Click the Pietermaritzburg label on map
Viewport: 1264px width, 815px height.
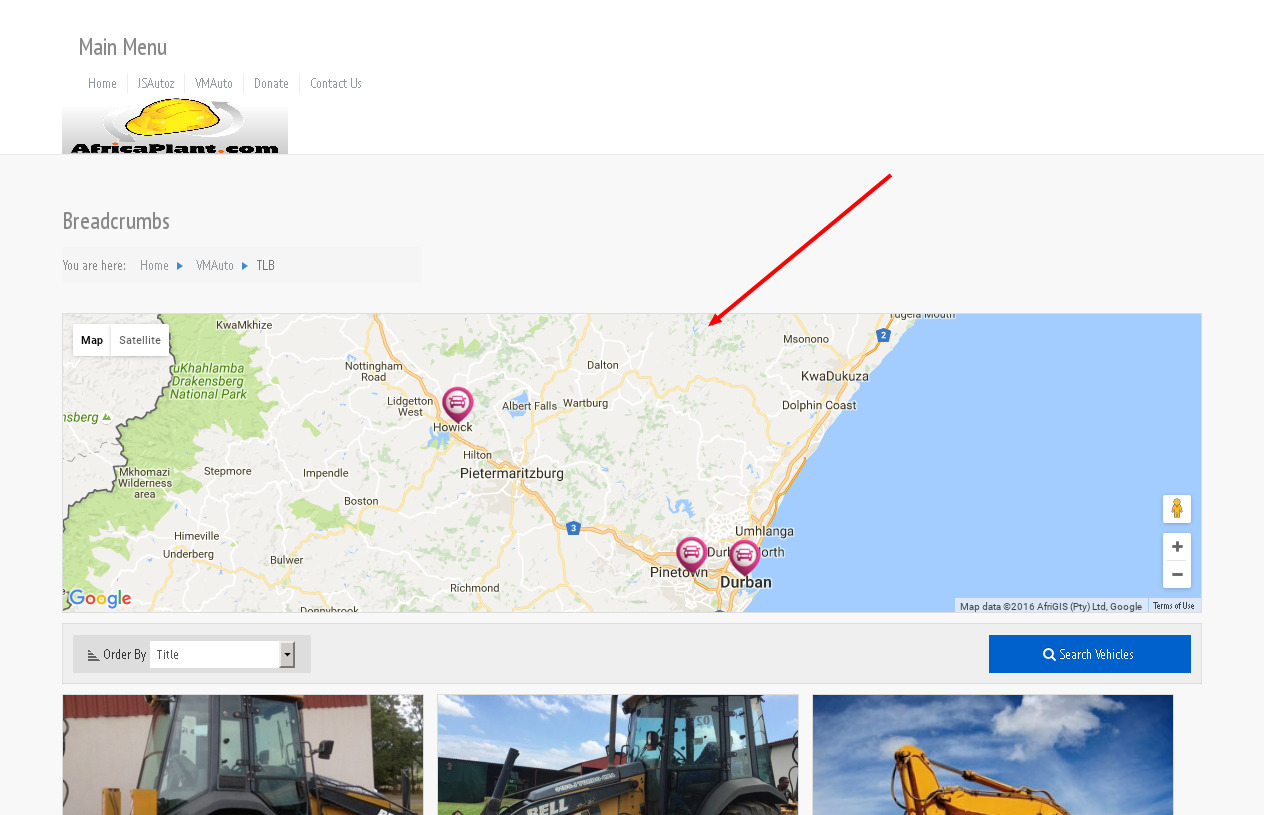coord(512,473)
